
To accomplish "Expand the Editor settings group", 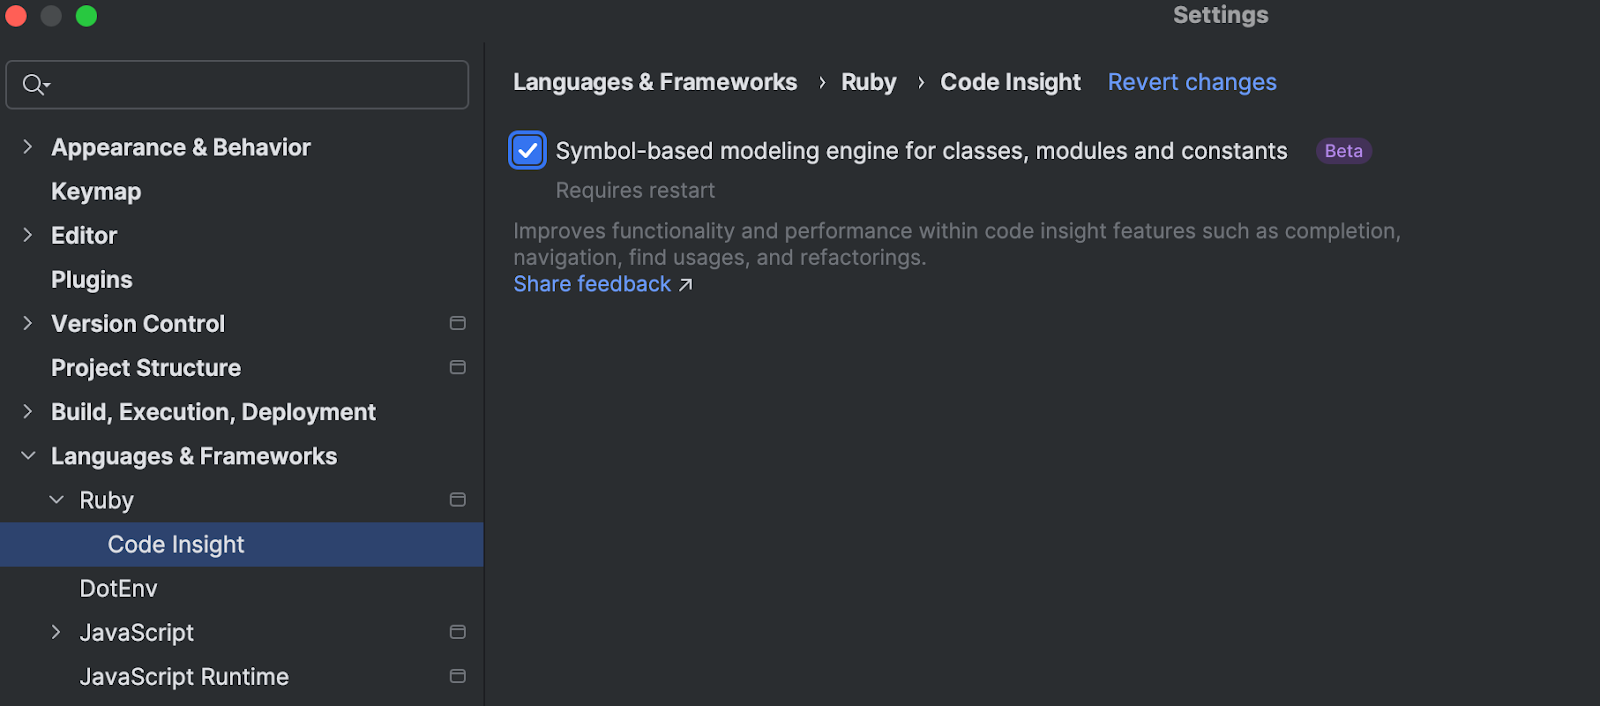I will [28, 235].
